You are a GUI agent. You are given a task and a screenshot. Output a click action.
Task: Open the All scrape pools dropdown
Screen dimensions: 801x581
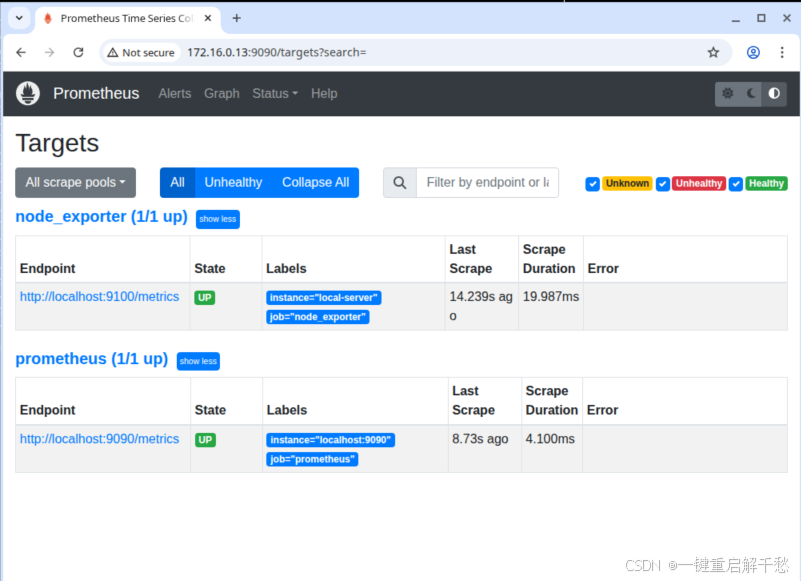[x=76, y=182]
